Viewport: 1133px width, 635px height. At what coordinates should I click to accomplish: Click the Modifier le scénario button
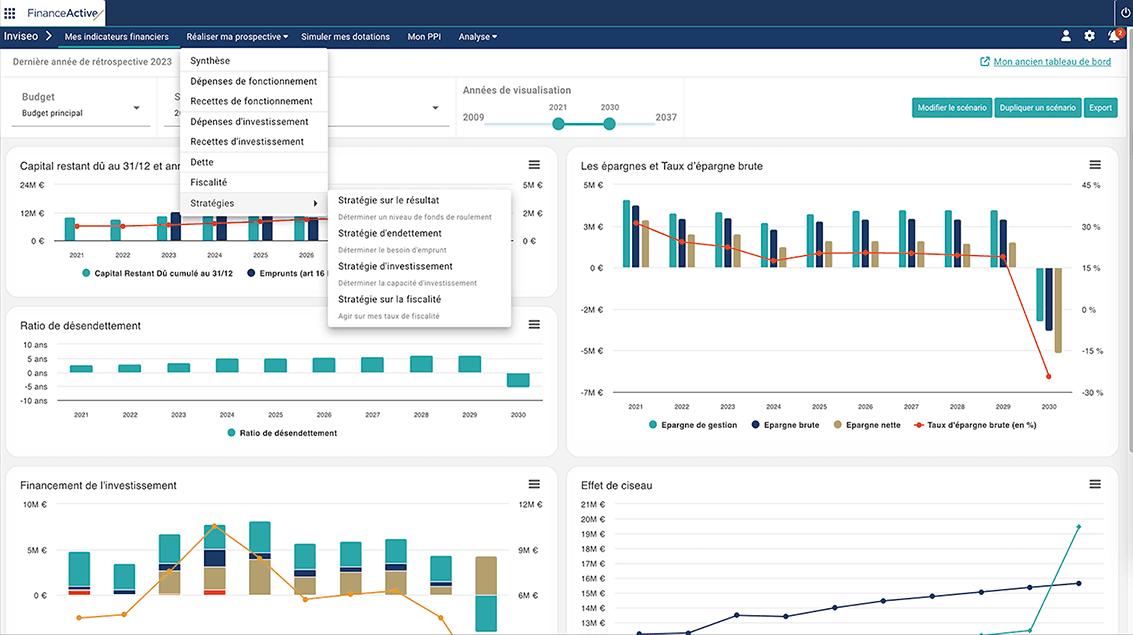coord(952,108)
